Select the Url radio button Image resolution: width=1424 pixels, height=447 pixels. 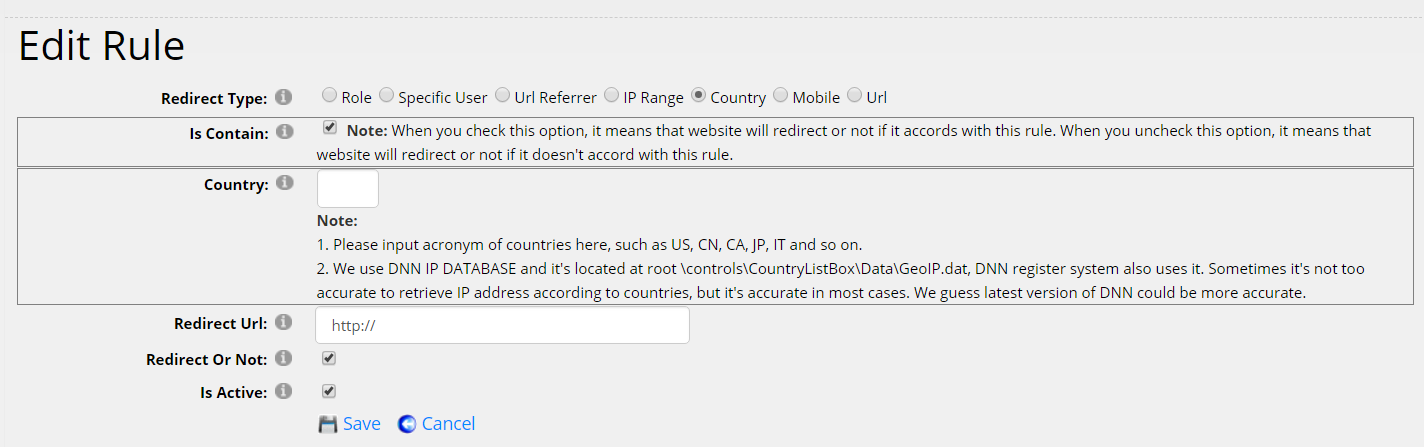tap(854, 96)
